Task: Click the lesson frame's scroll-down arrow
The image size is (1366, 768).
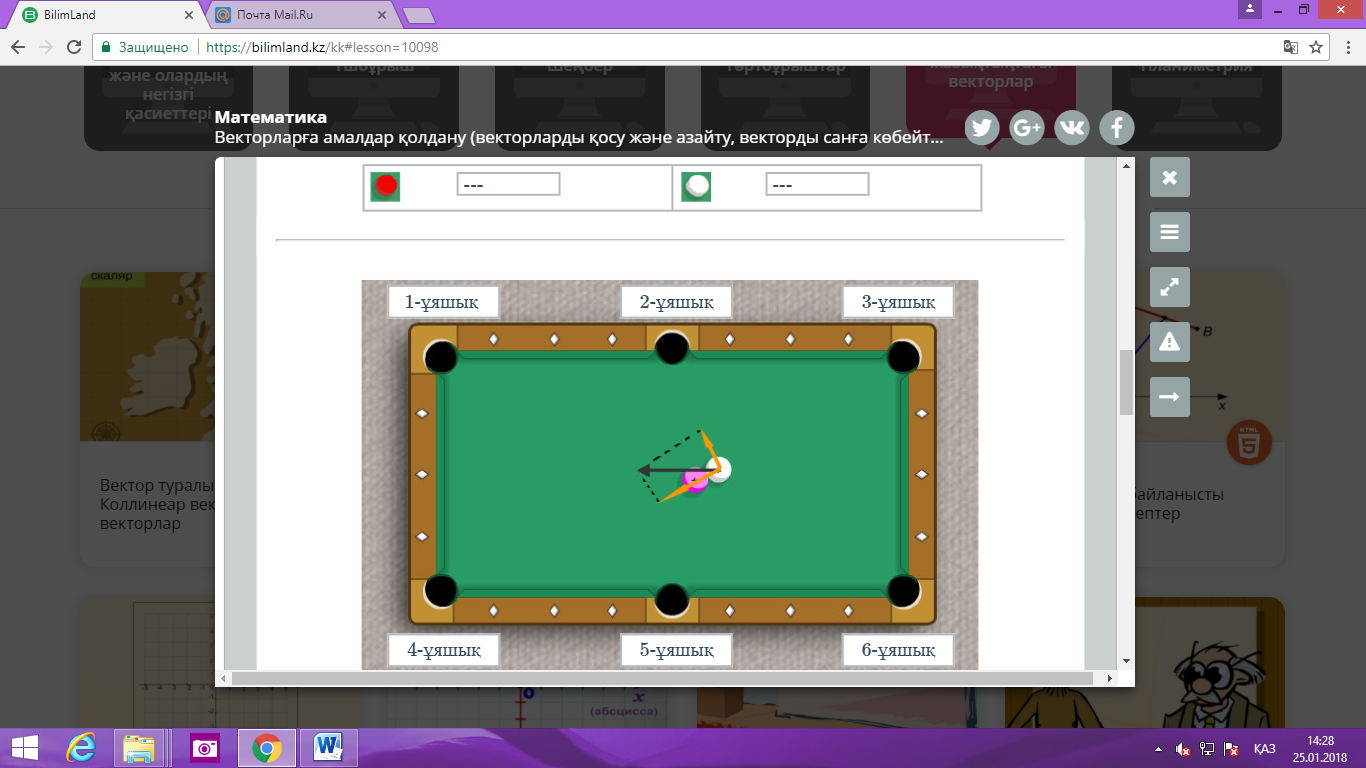Action: 1126,661
